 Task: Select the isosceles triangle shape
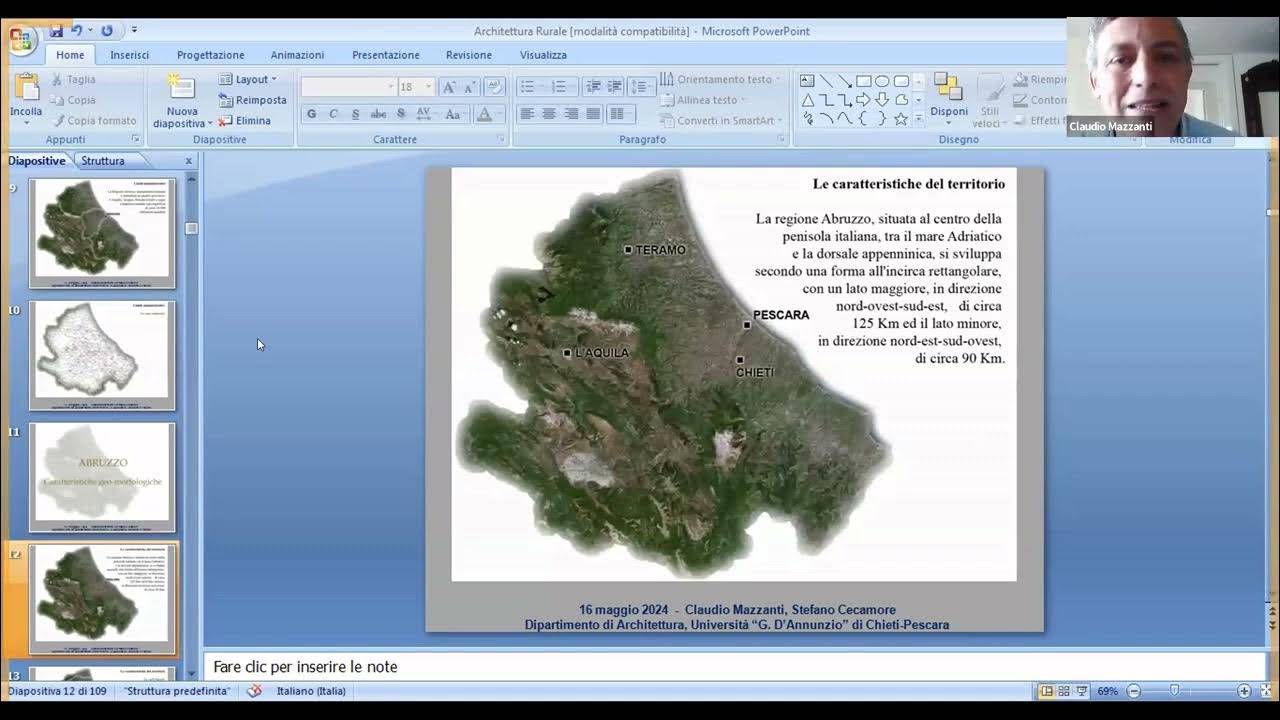tap(807, 100)
